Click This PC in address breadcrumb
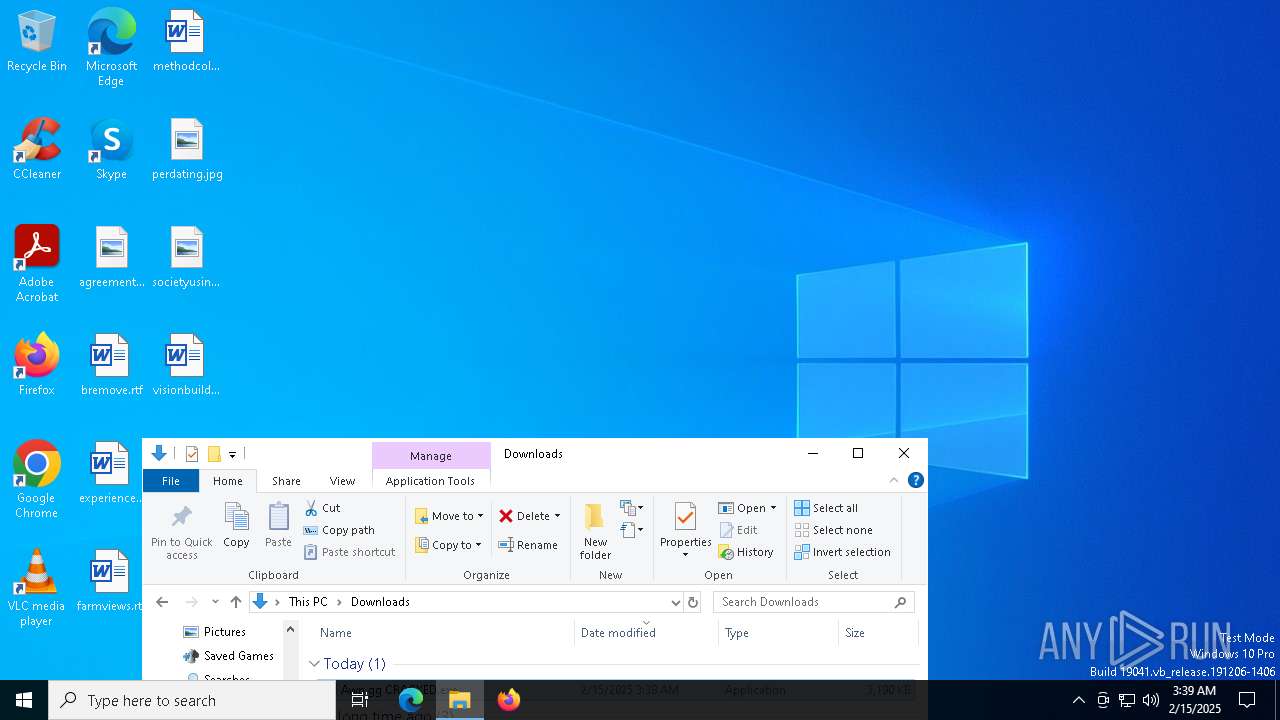Viewport: 1280px width, 720px height. (x=308, y=602)
